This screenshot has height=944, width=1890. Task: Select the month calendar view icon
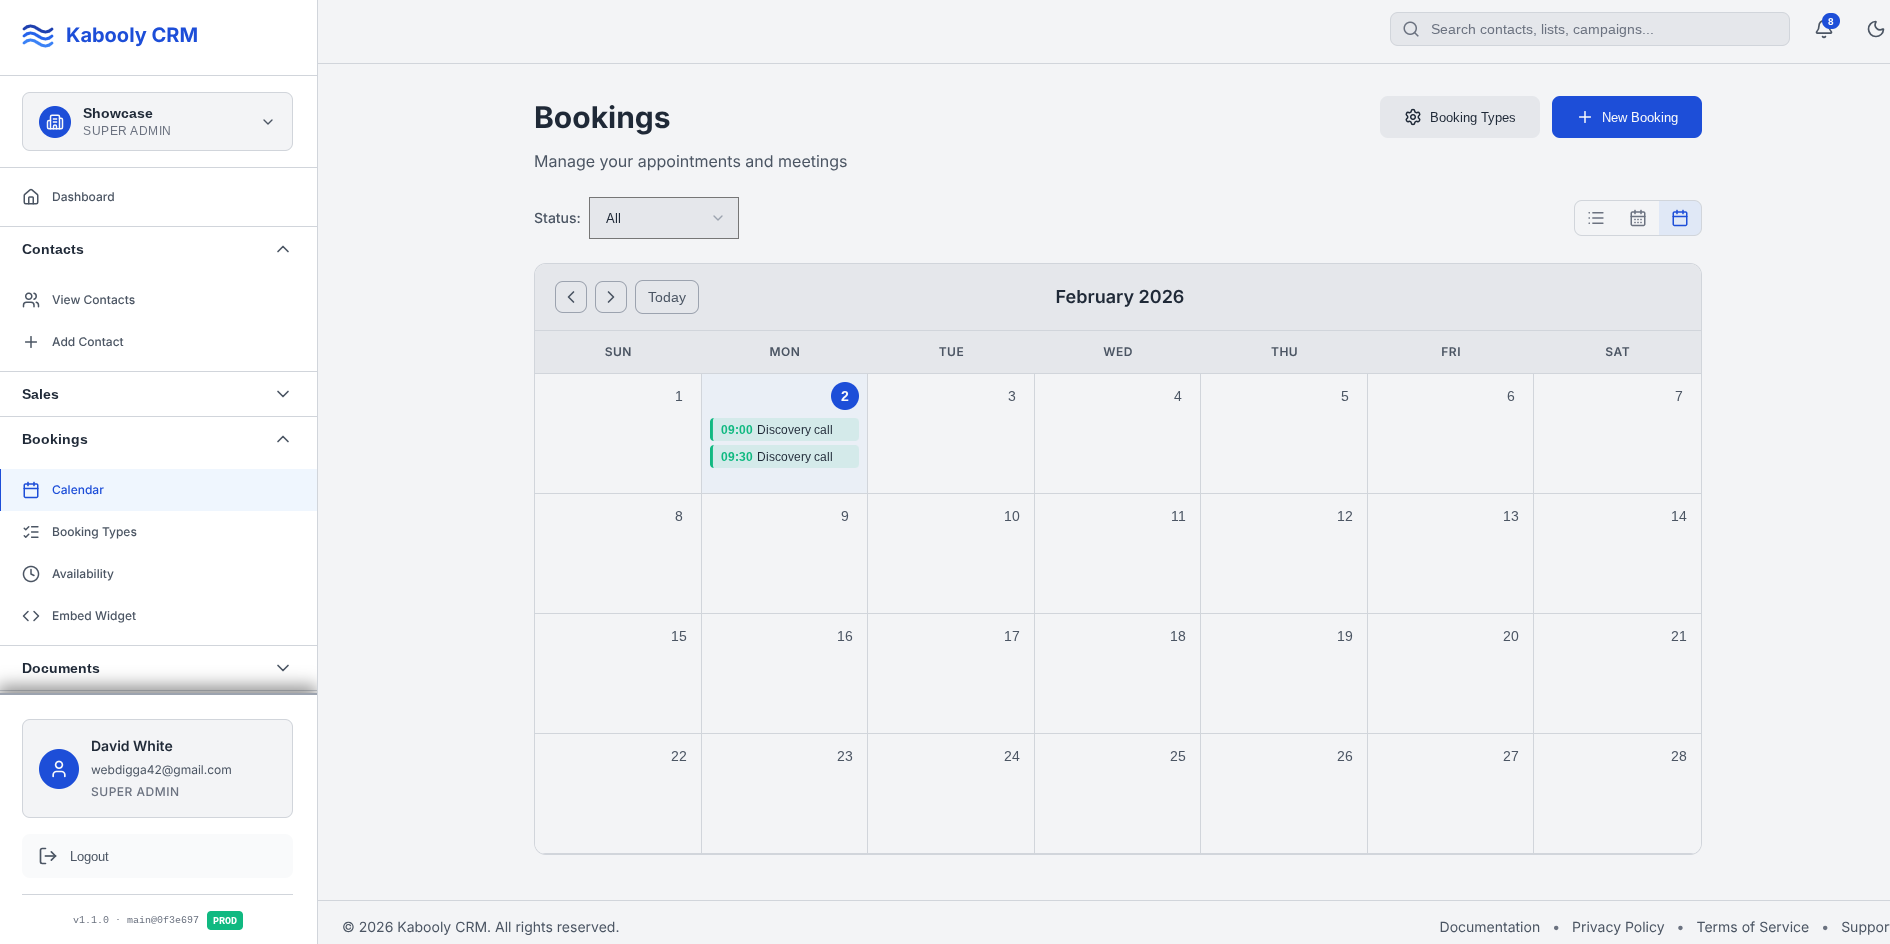pyautogui.click(x=1680, y=218)
